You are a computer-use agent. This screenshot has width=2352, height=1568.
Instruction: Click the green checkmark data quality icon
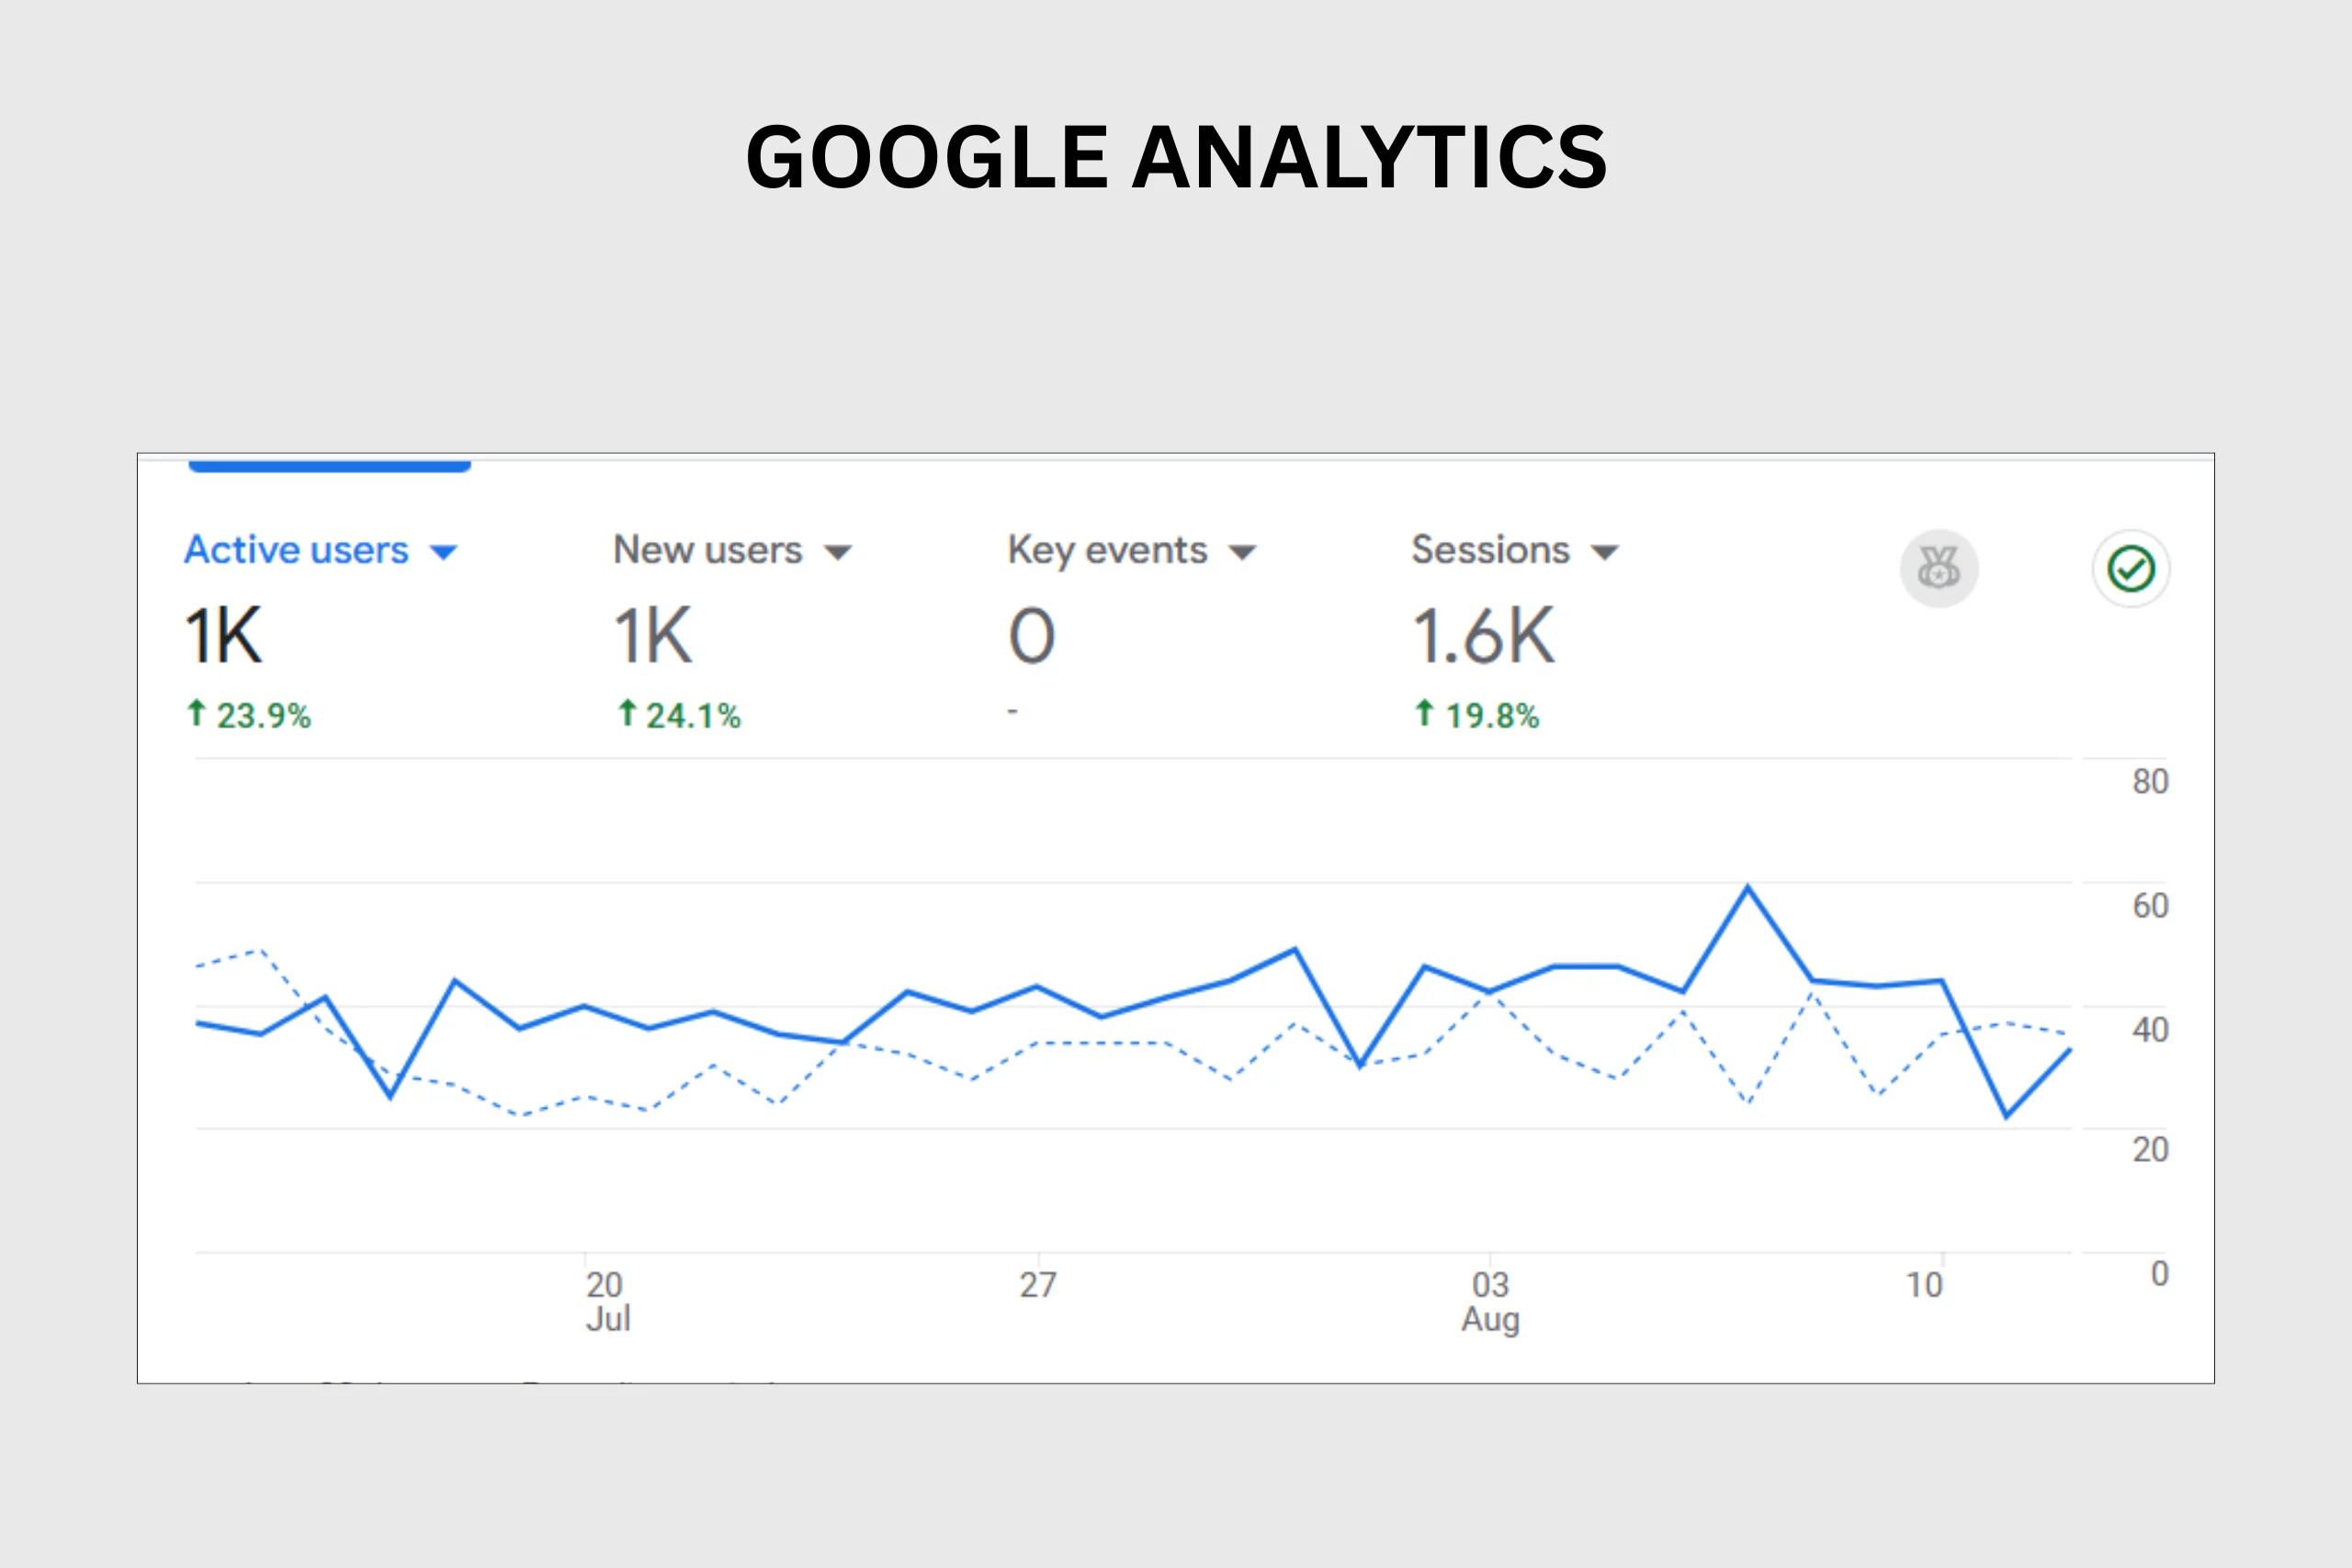(2131, 569)
